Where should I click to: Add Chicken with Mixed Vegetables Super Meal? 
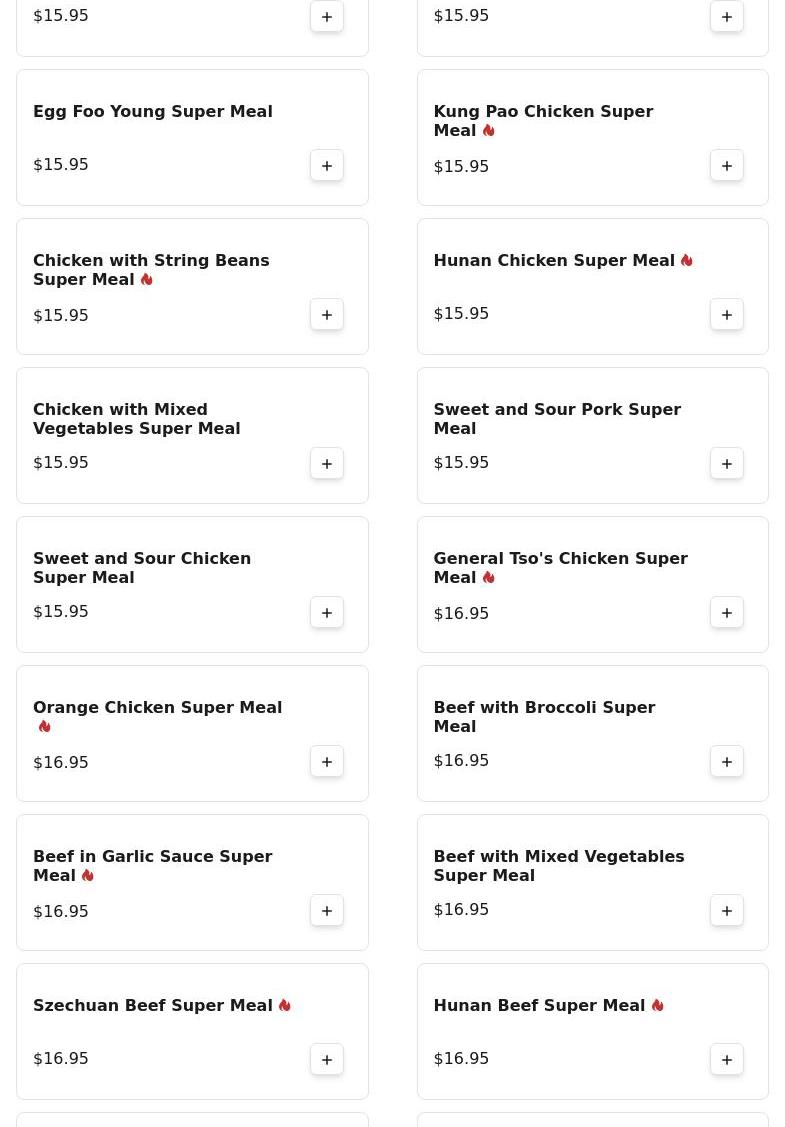(x=327, y=463)
